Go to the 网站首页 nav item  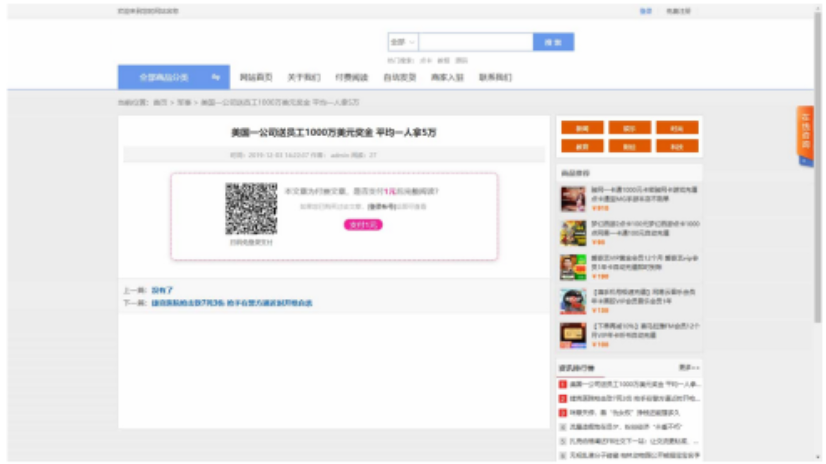click(256, 77)
